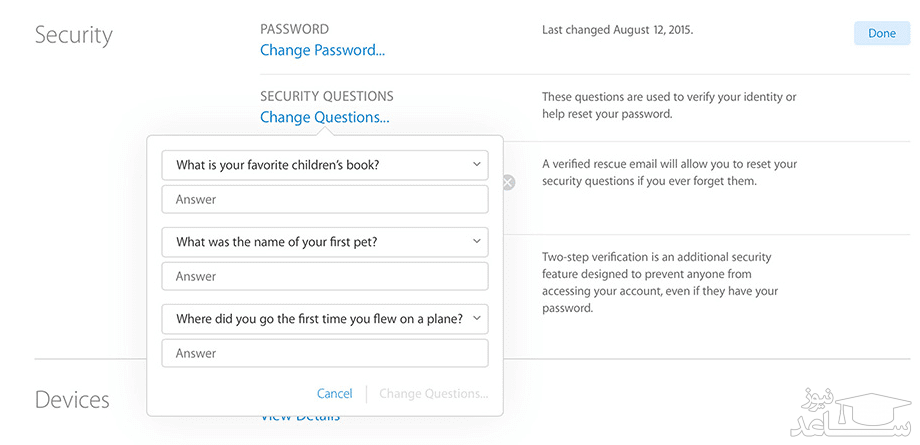The width and height of the screenshot is (920, 445).
Task: Click the SECURITY QUESTIONS label text
Action: pos(326,96)
